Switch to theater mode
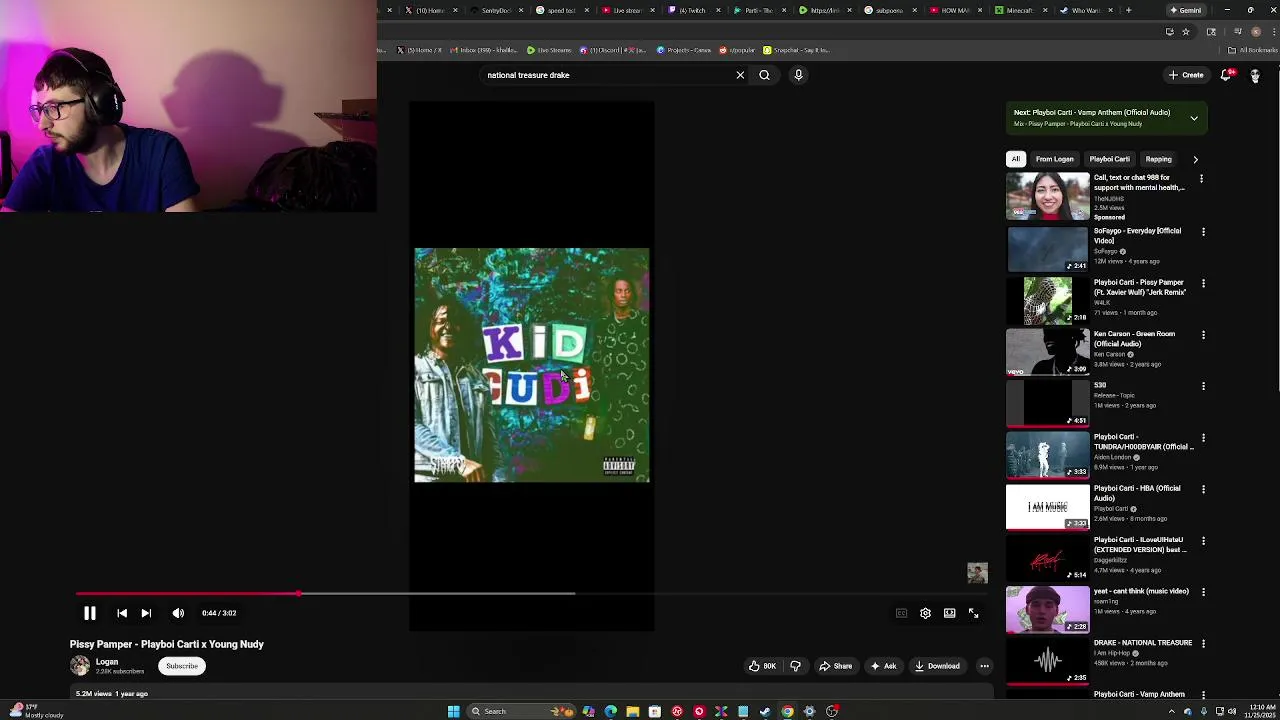 point(949,613)
